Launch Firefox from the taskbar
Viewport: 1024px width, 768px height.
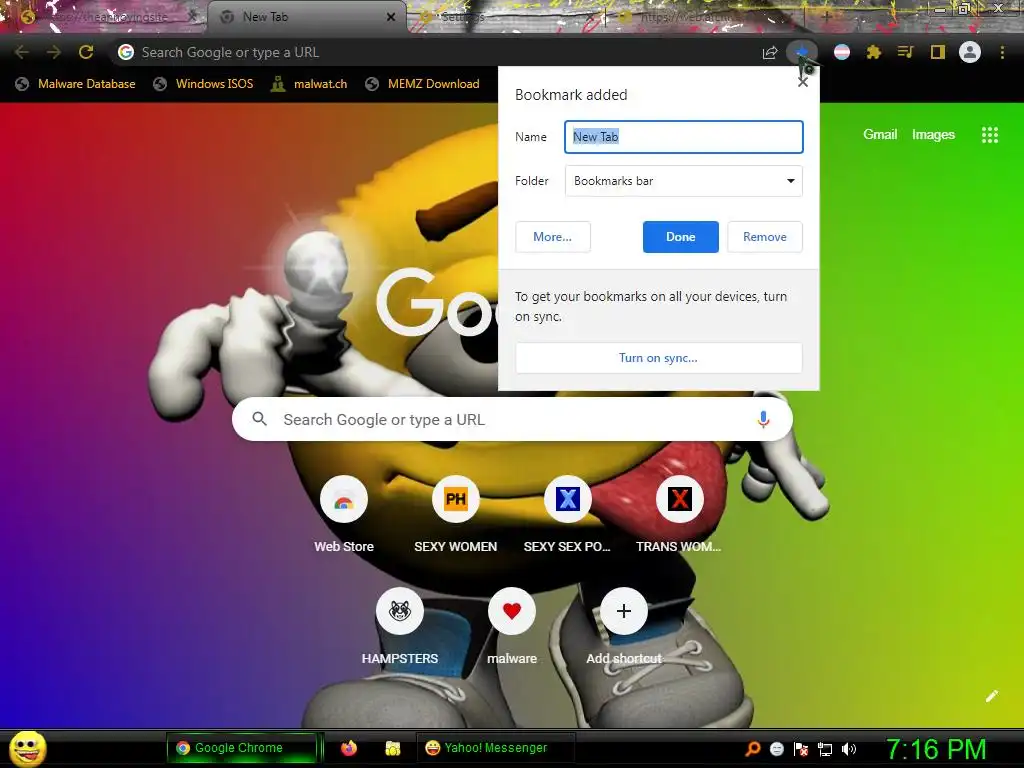point(349,748)
